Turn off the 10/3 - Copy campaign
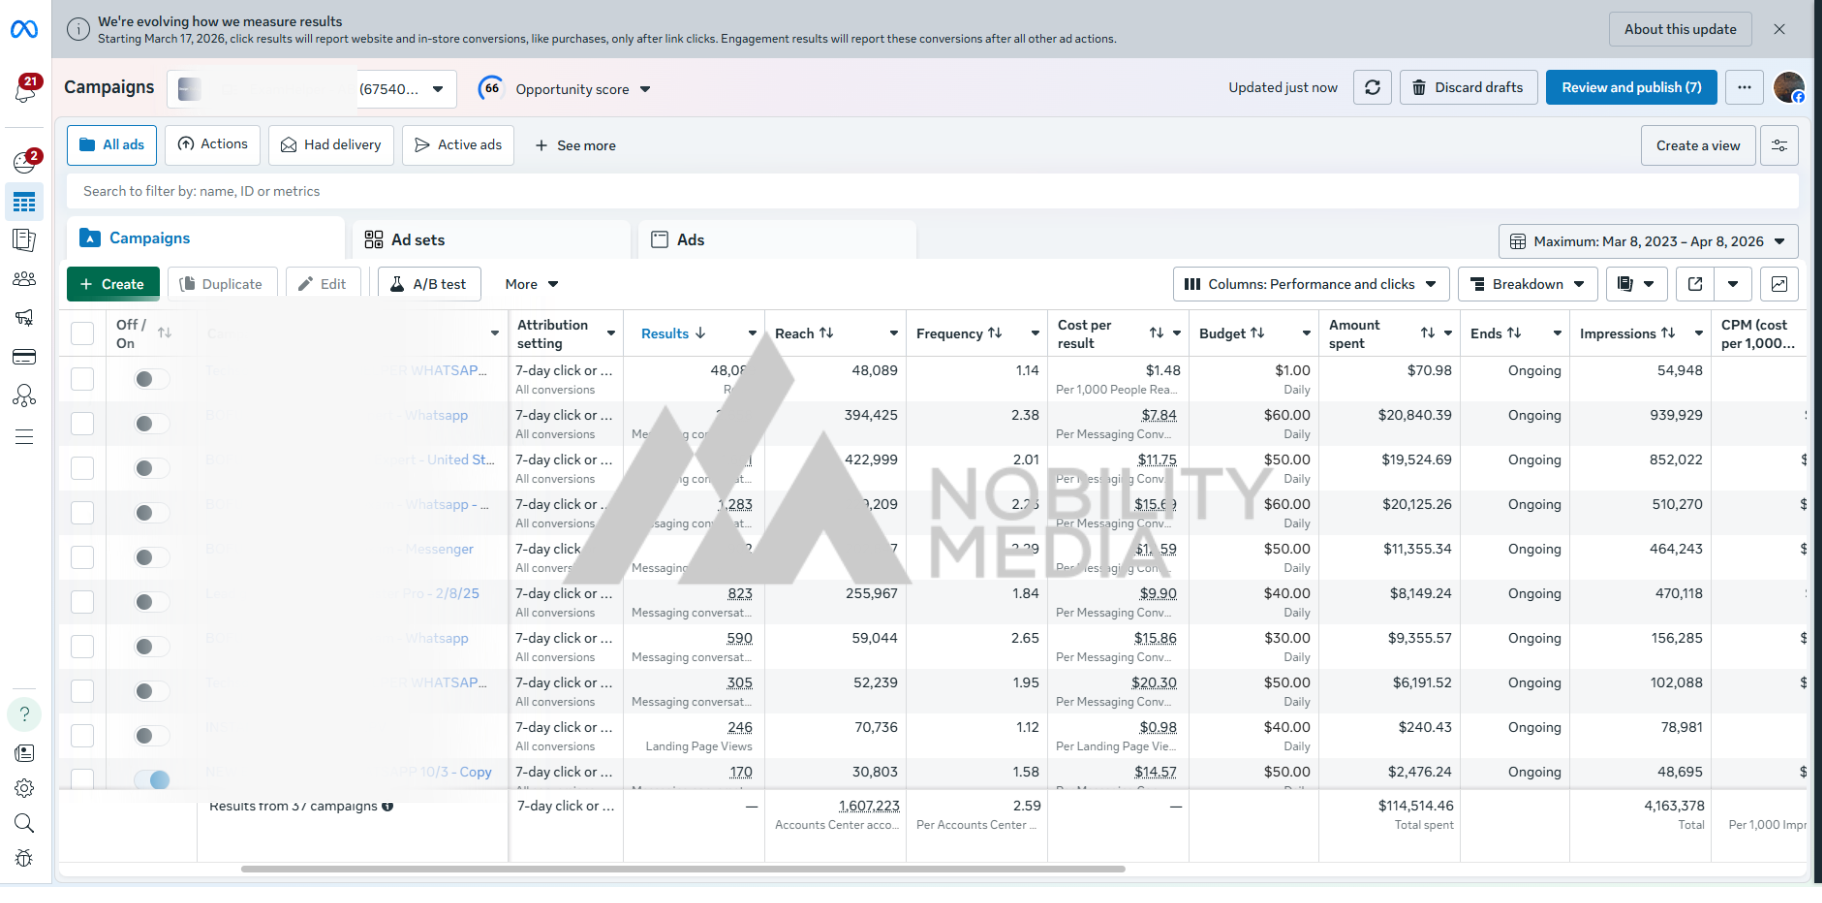Image resolution: width=1822 pixels, height=903 pixels. (152, 780)
